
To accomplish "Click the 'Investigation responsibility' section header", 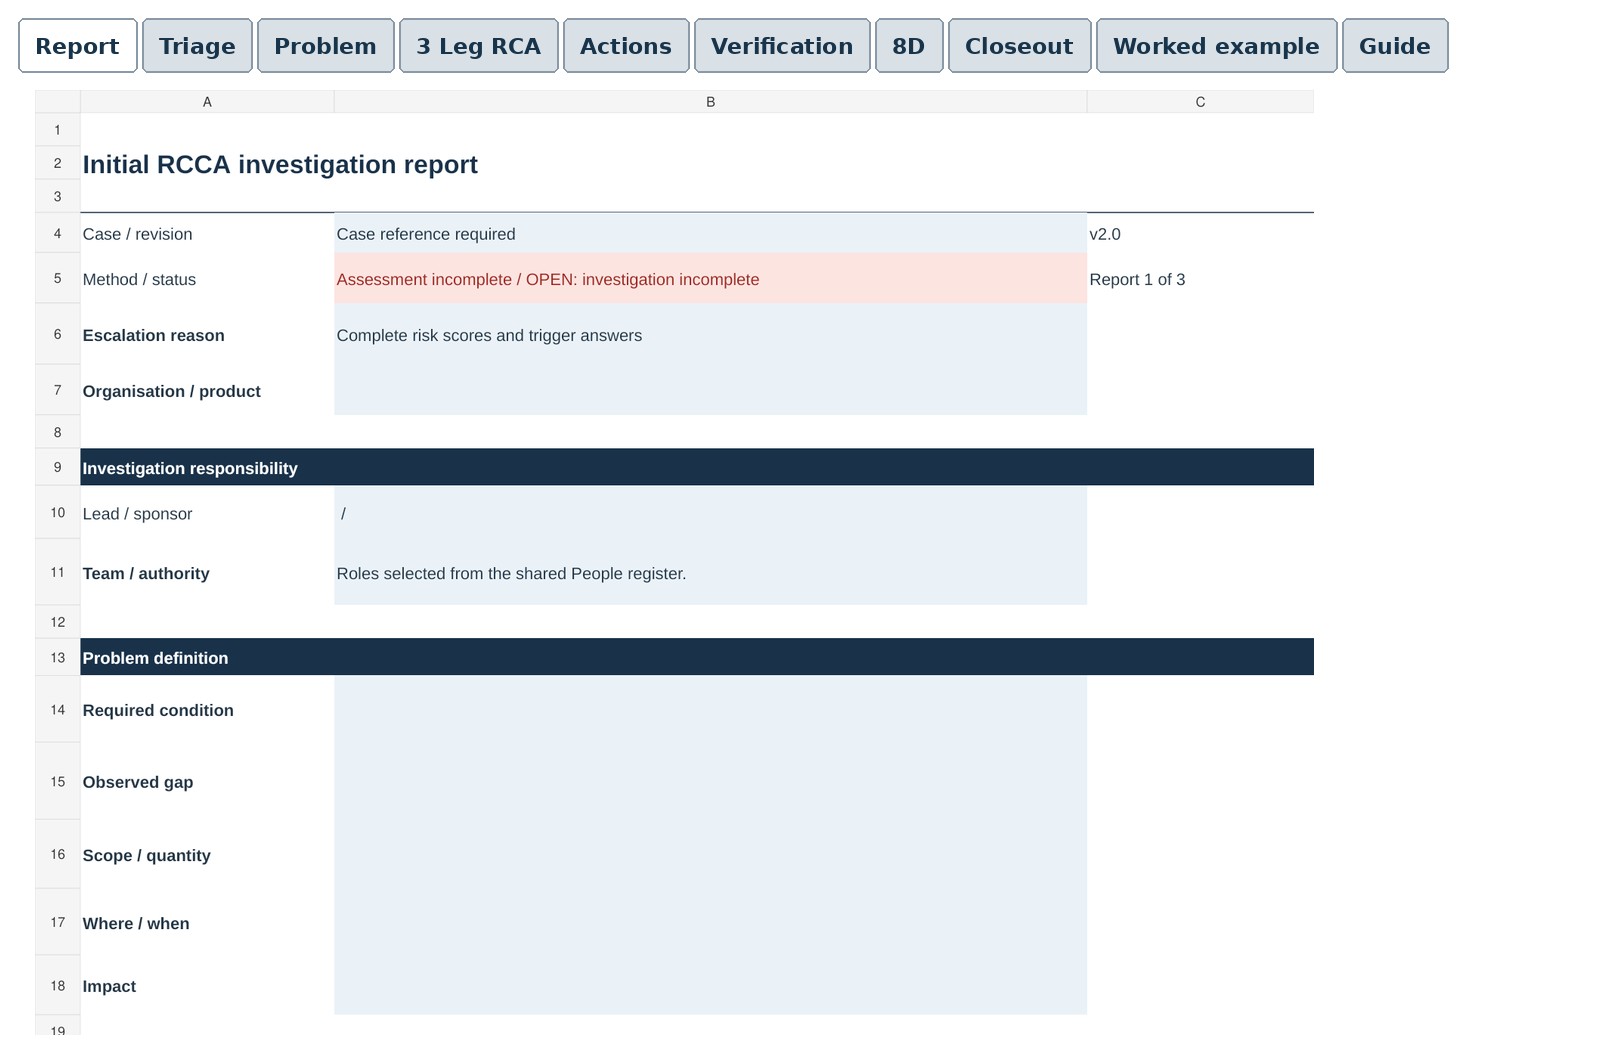I will coord(697,467).
